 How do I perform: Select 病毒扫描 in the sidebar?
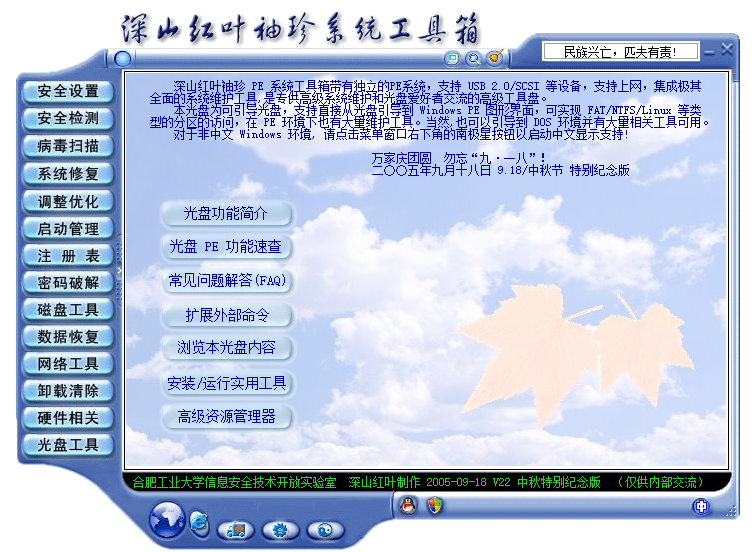coord(68,146)
